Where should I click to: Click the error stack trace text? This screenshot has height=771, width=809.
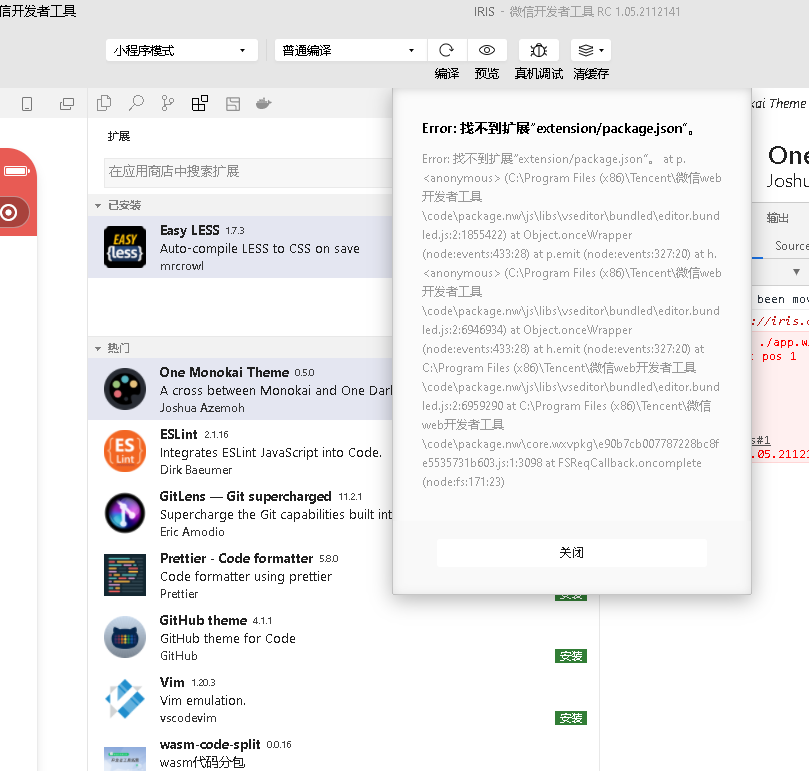pyautogui.click(x=571, y=320)
